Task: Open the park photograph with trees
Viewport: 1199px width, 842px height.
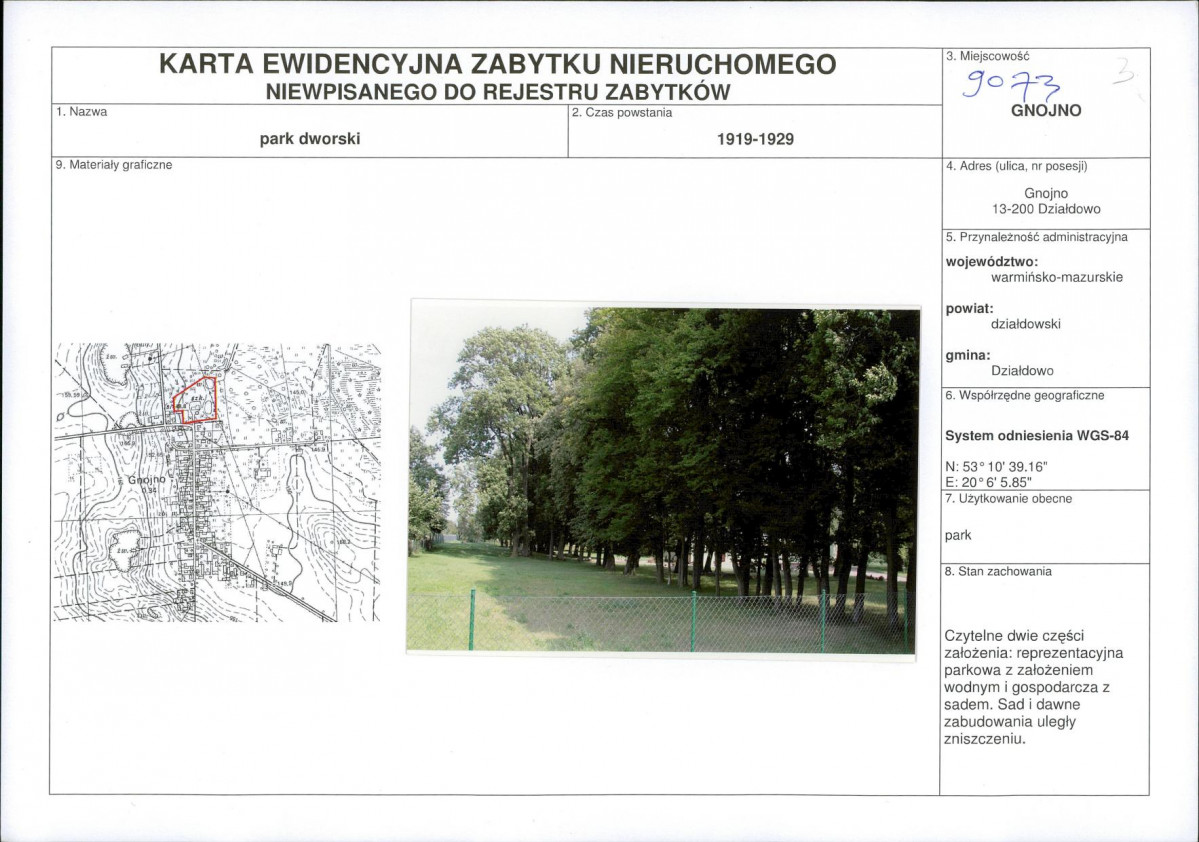Action: (x=663, y=479)
